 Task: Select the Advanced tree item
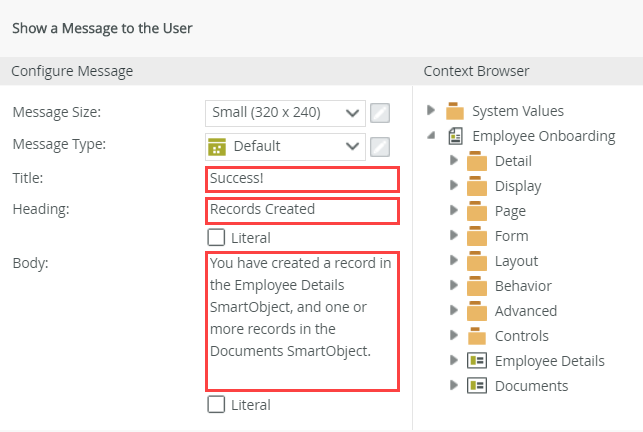[x=525, y=311]
